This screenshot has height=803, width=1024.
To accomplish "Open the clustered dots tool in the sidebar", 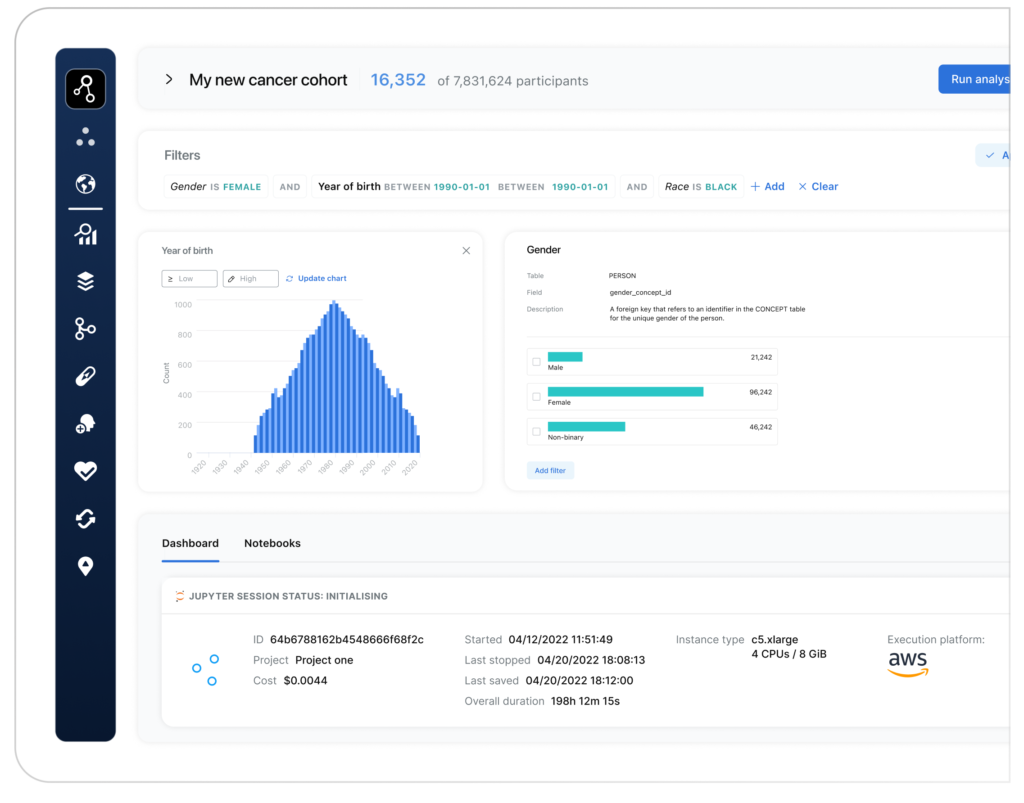I will (85, 137).
